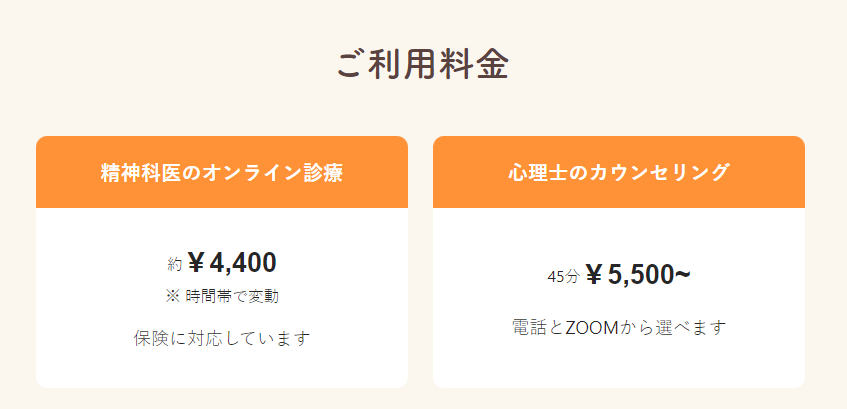Click the tilde after the 5,500 price
Viewport: 847px width, 409px height.
683,274
